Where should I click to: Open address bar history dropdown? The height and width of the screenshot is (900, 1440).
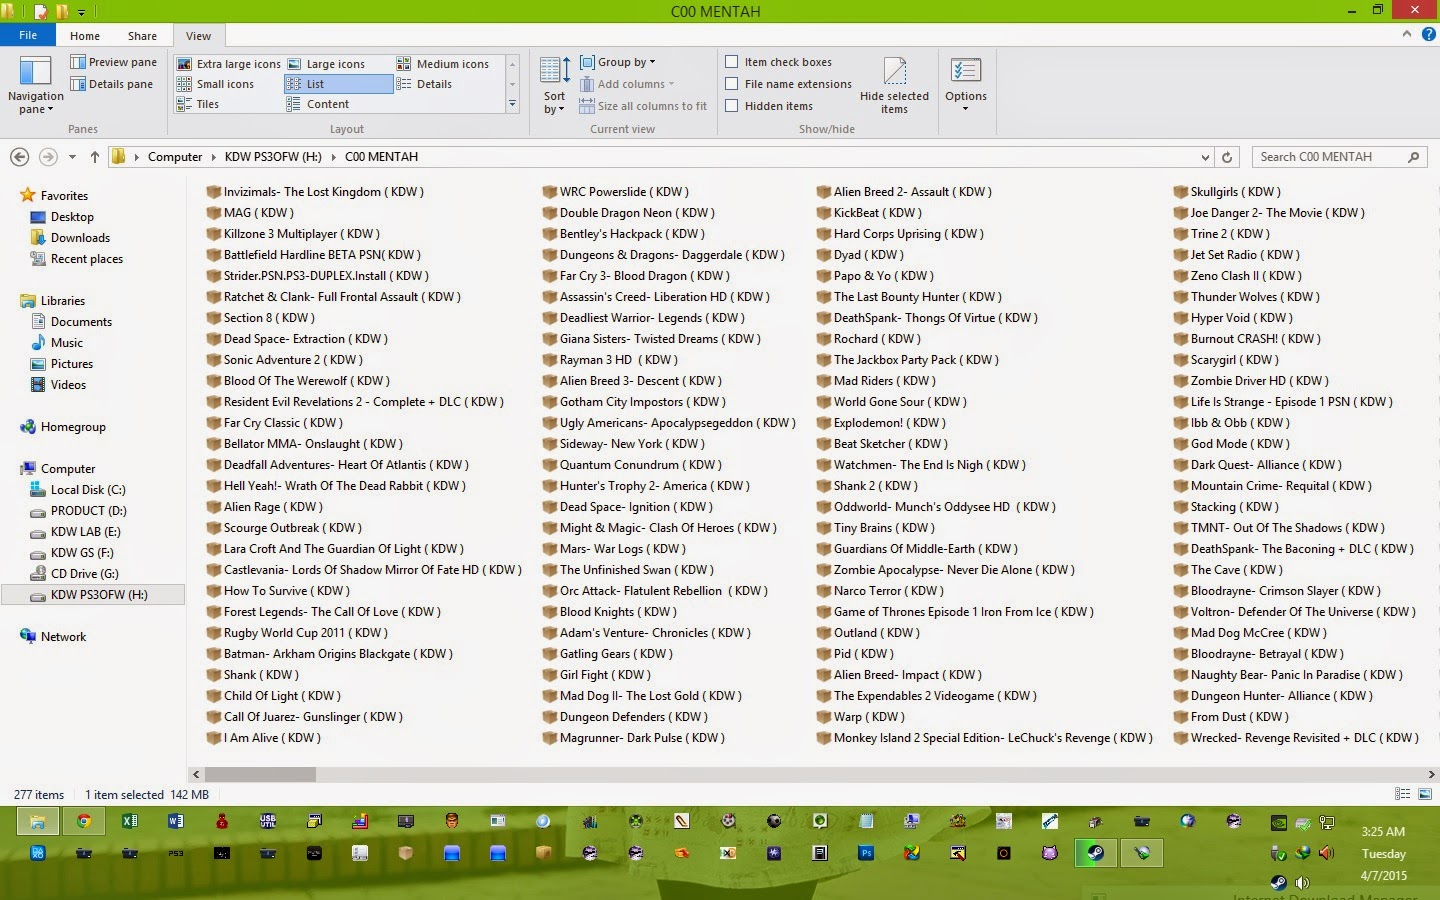click(x=1205, y=157)
